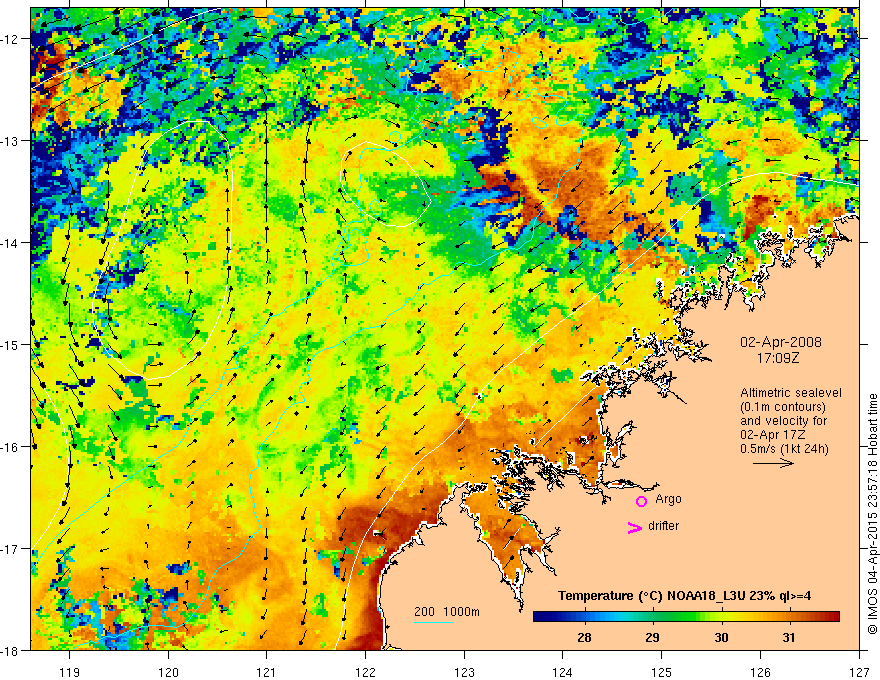Click the '28' colorbar tick value
Image resolution: width=880 pixels, height=680 pixels.
pos(584,637)
